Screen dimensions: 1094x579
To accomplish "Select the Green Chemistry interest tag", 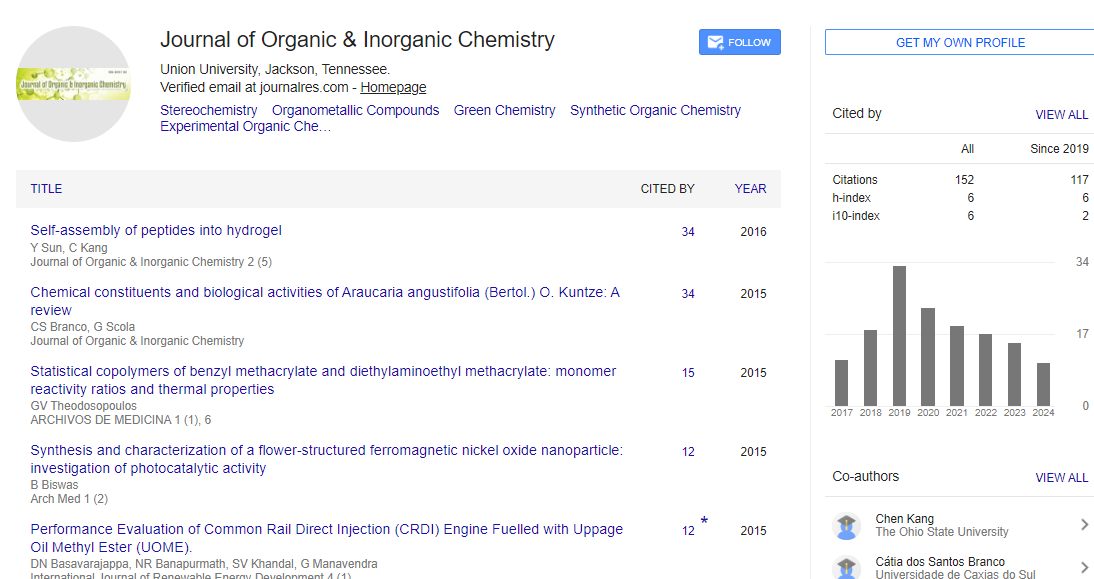I will [504, 110].
